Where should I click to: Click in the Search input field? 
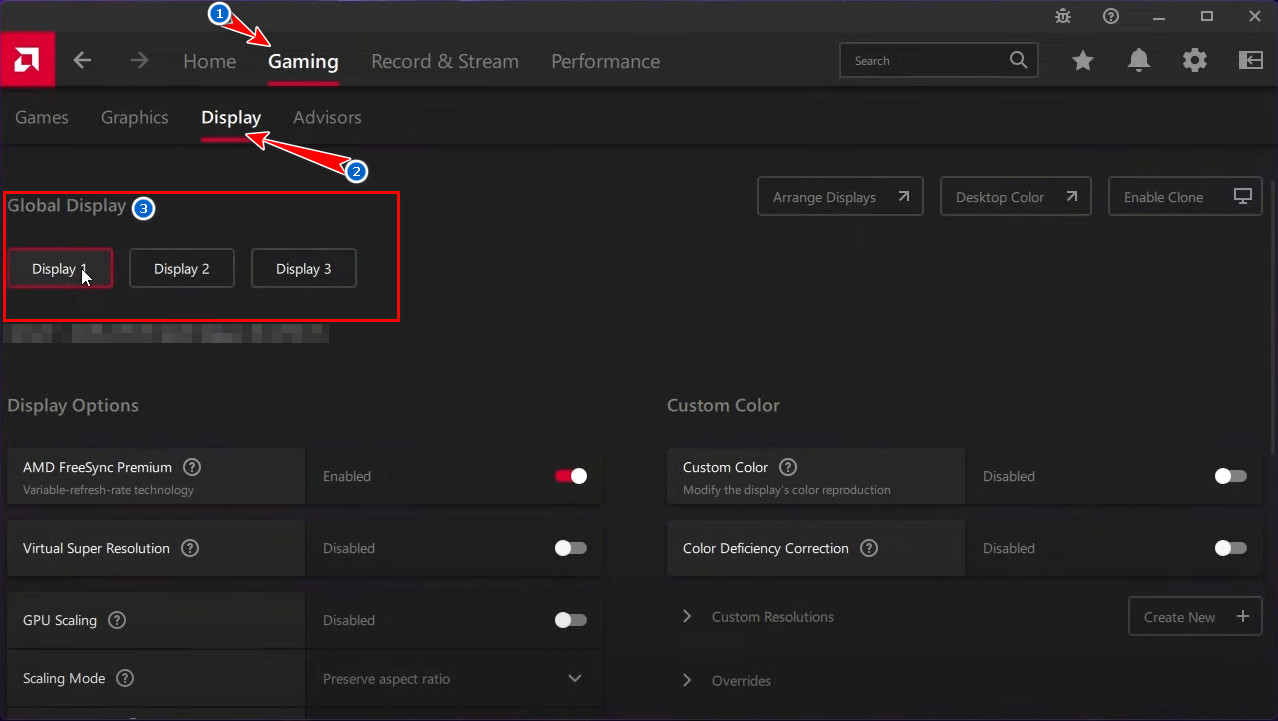tap(925, 61)
